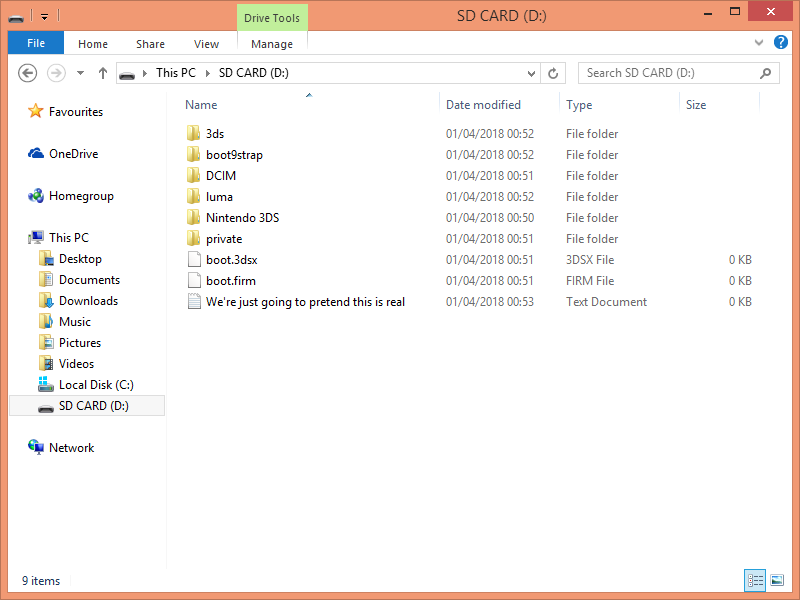Click the OneDrive cloud icon
This screenshot has width=800, height=600.
[36, 154]
